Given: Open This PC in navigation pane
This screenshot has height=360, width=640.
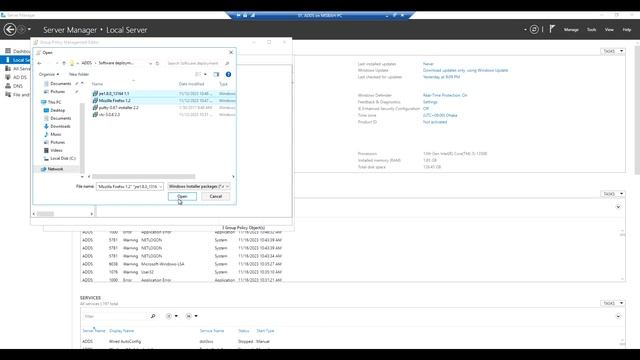Looking at the screenshot, I should click(54, 102).
